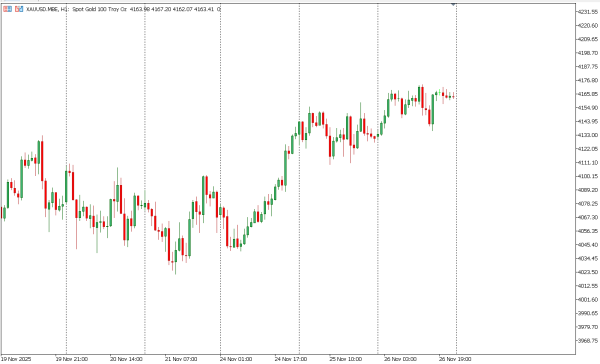Viewport: 600px width, 364px height.
Task: Click the 4001.60 price scale label
Action: click(588, 300)
